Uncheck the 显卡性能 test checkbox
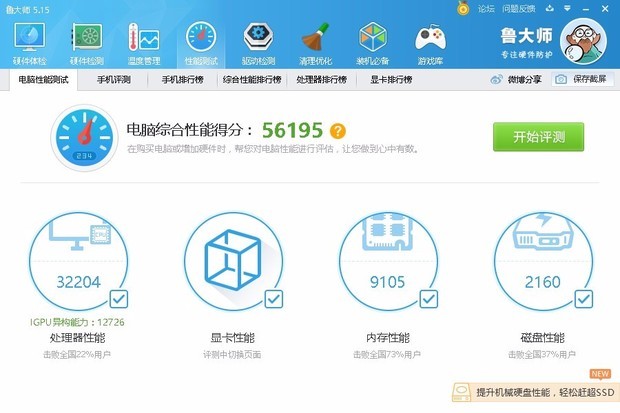The width and height of the screenshot is (620, 413). tap(274, 299)
